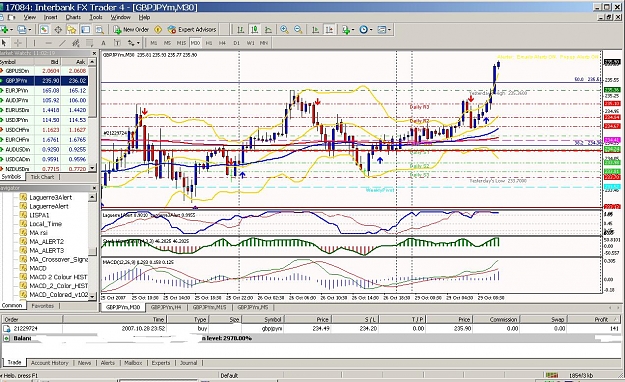Screen dimensions: 625x382
Task: Click Market Watch scrollbar down arrow
Action: tap(92, 168)
